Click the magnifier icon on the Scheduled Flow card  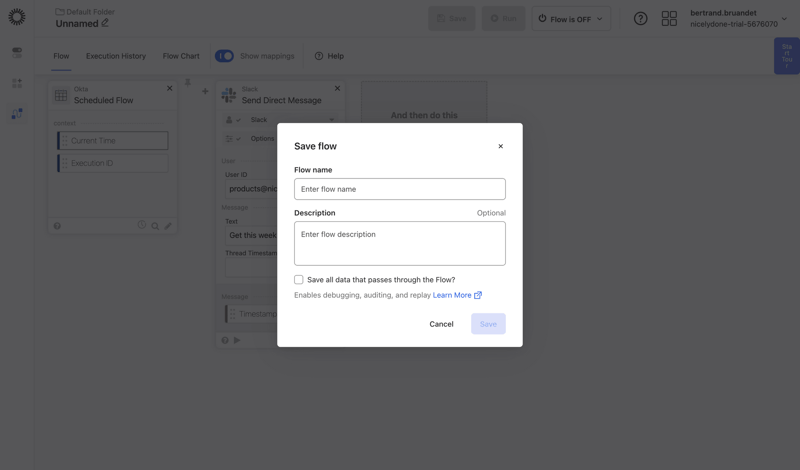click(155, 226)
